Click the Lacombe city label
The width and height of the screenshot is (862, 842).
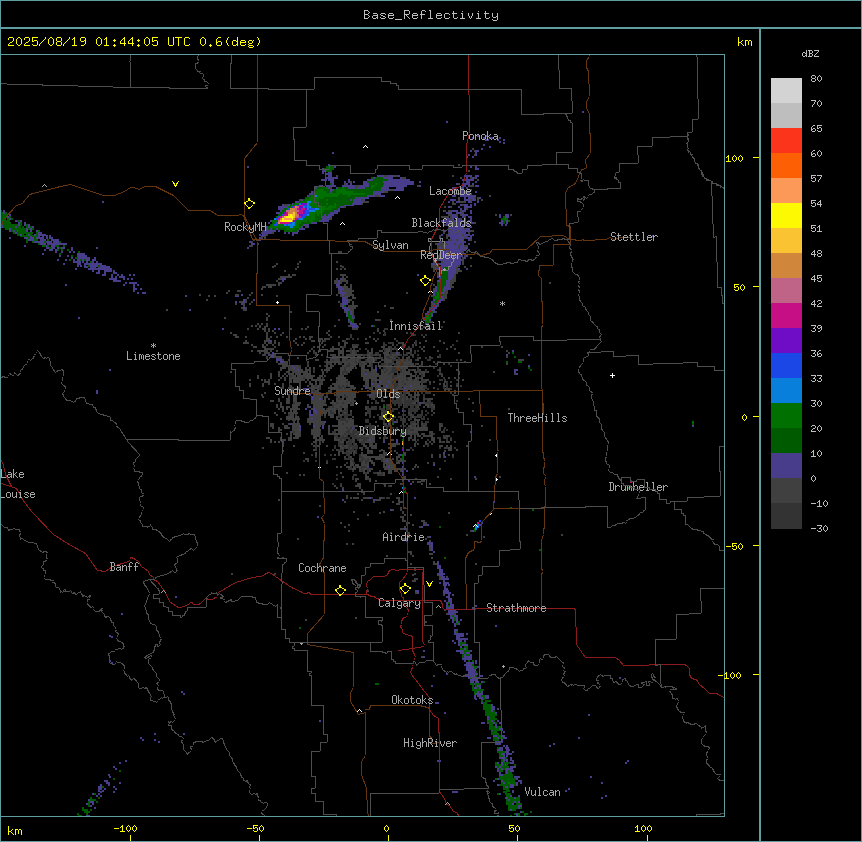[450, 191]
